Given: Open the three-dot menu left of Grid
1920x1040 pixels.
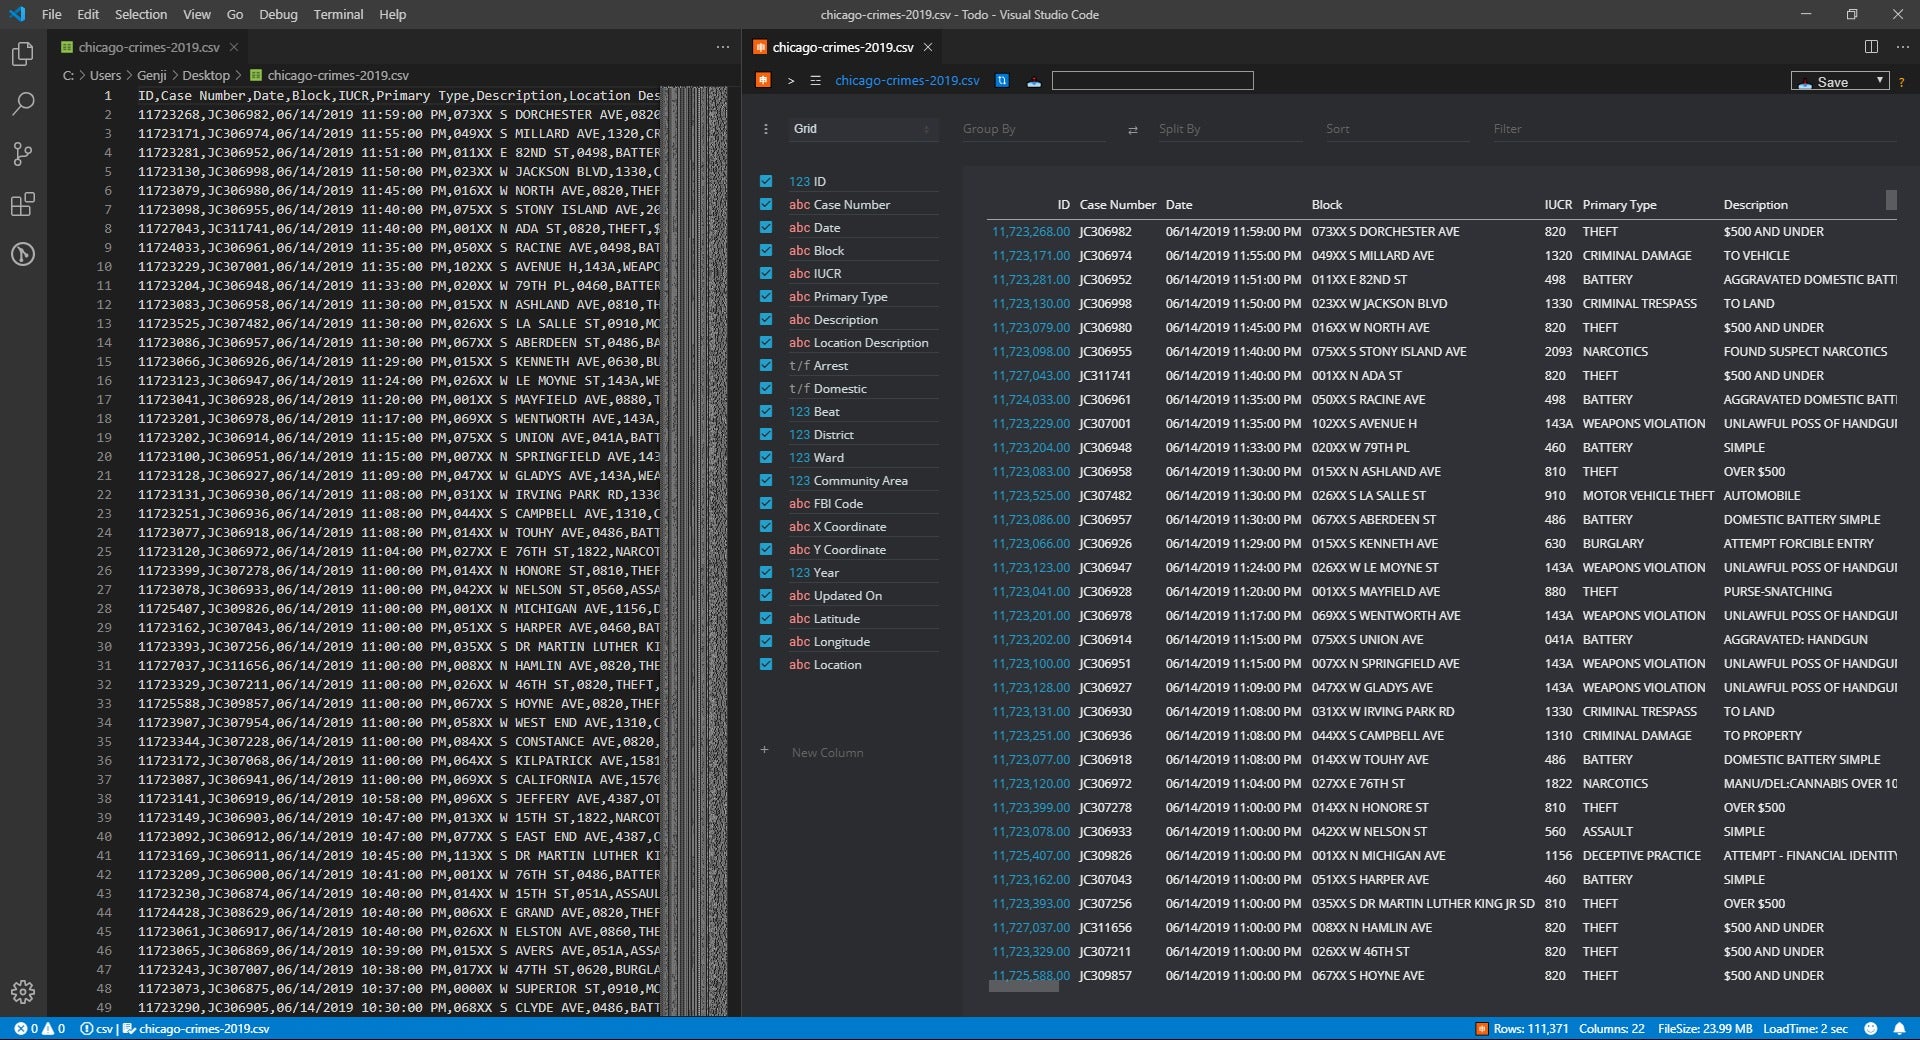Looking at the screenshot, I should click(766, 129).
